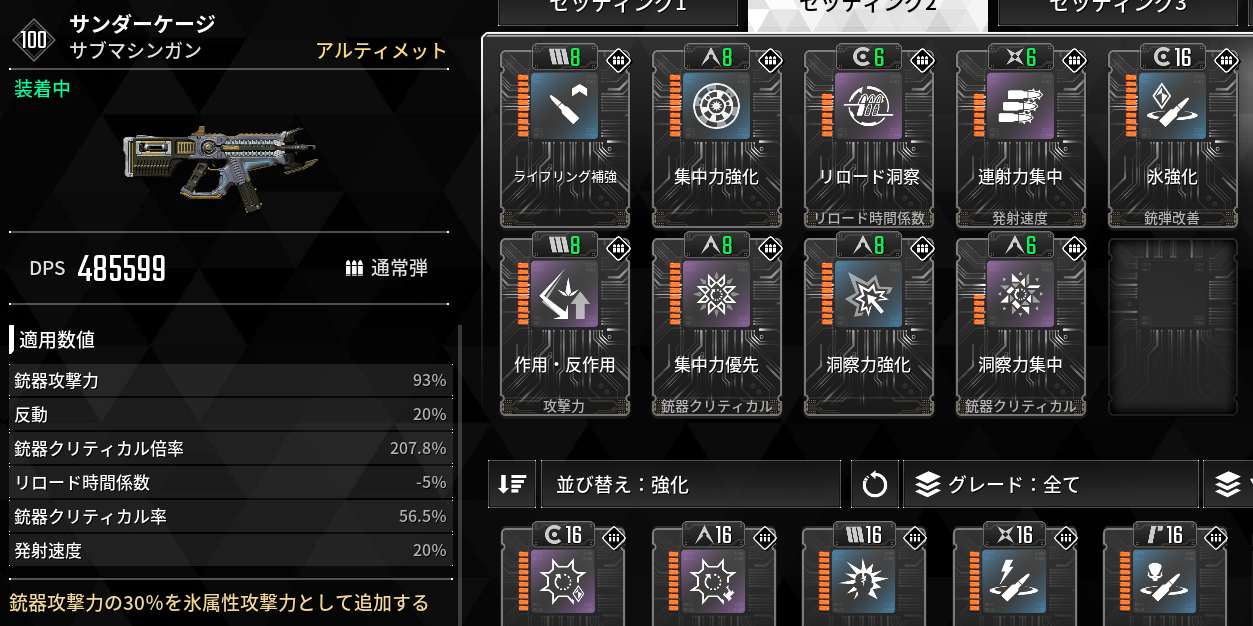This screenshot has width=1253, height=626.
Task: Click the 集中力強化 module icon
Action: pos(717,106)
